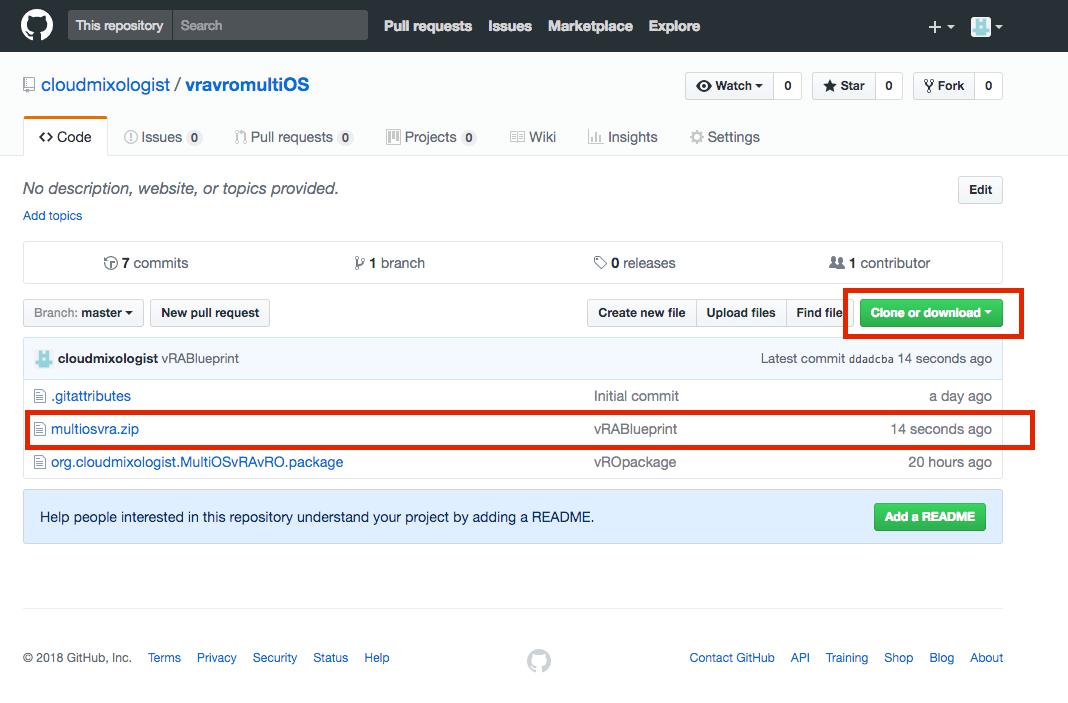Click Edit for the repository description
The image size is (1068, 703).
coord(980,190)
